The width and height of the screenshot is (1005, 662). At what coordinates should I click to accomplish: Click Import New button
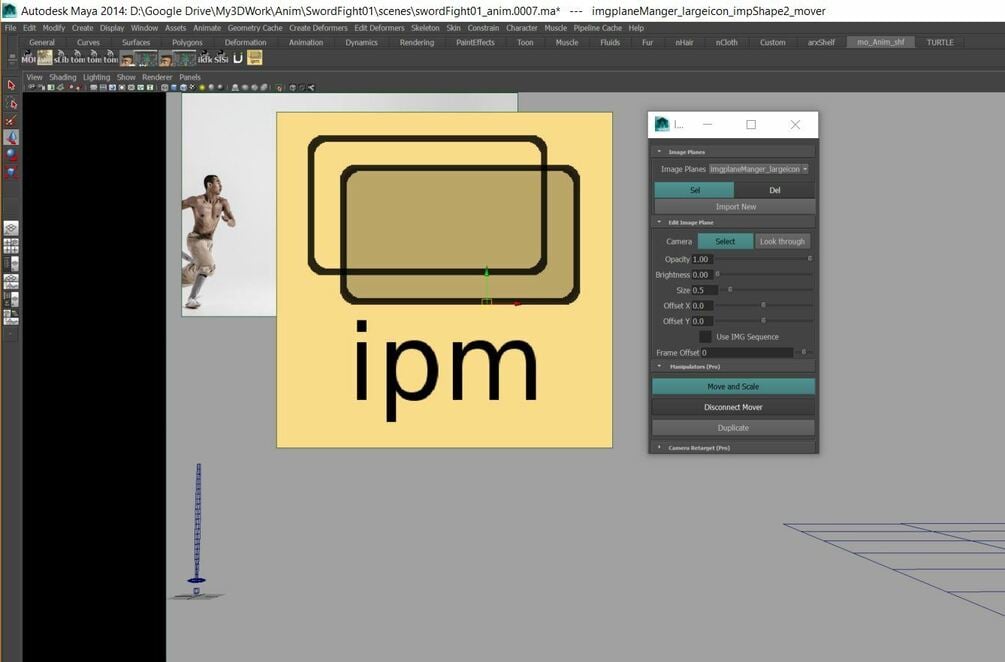point(735,206)
